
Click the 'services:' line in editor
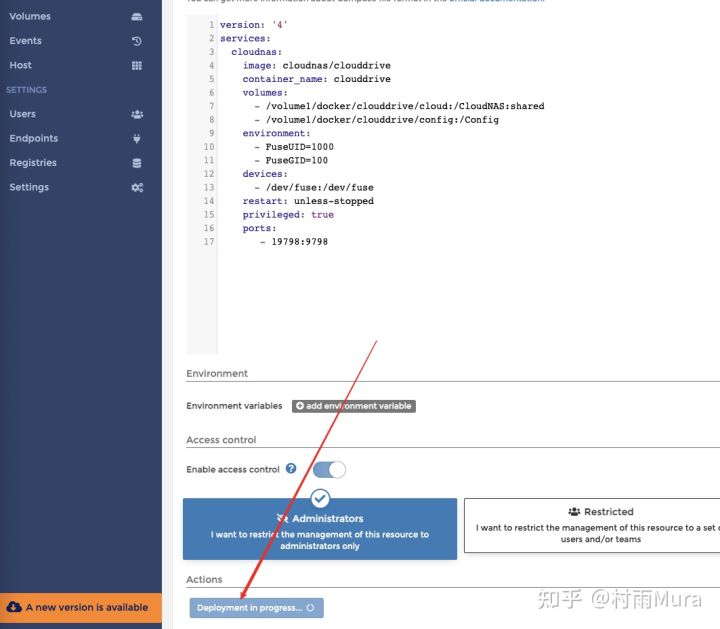245,39
